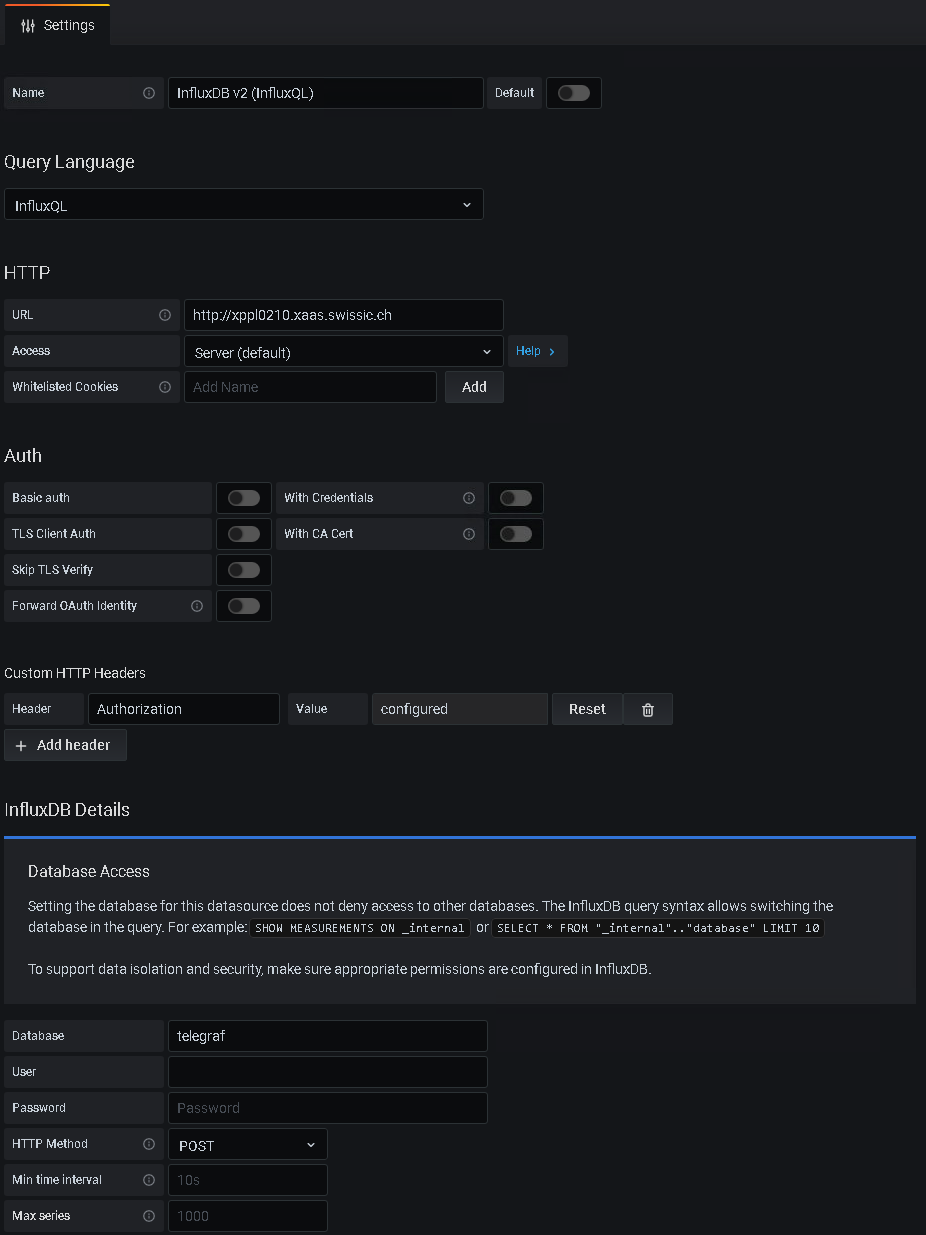Click the With CA Cert info icon
Image resolution: width=926 pixels, height=1235 pixels.
tap(468, 533)
